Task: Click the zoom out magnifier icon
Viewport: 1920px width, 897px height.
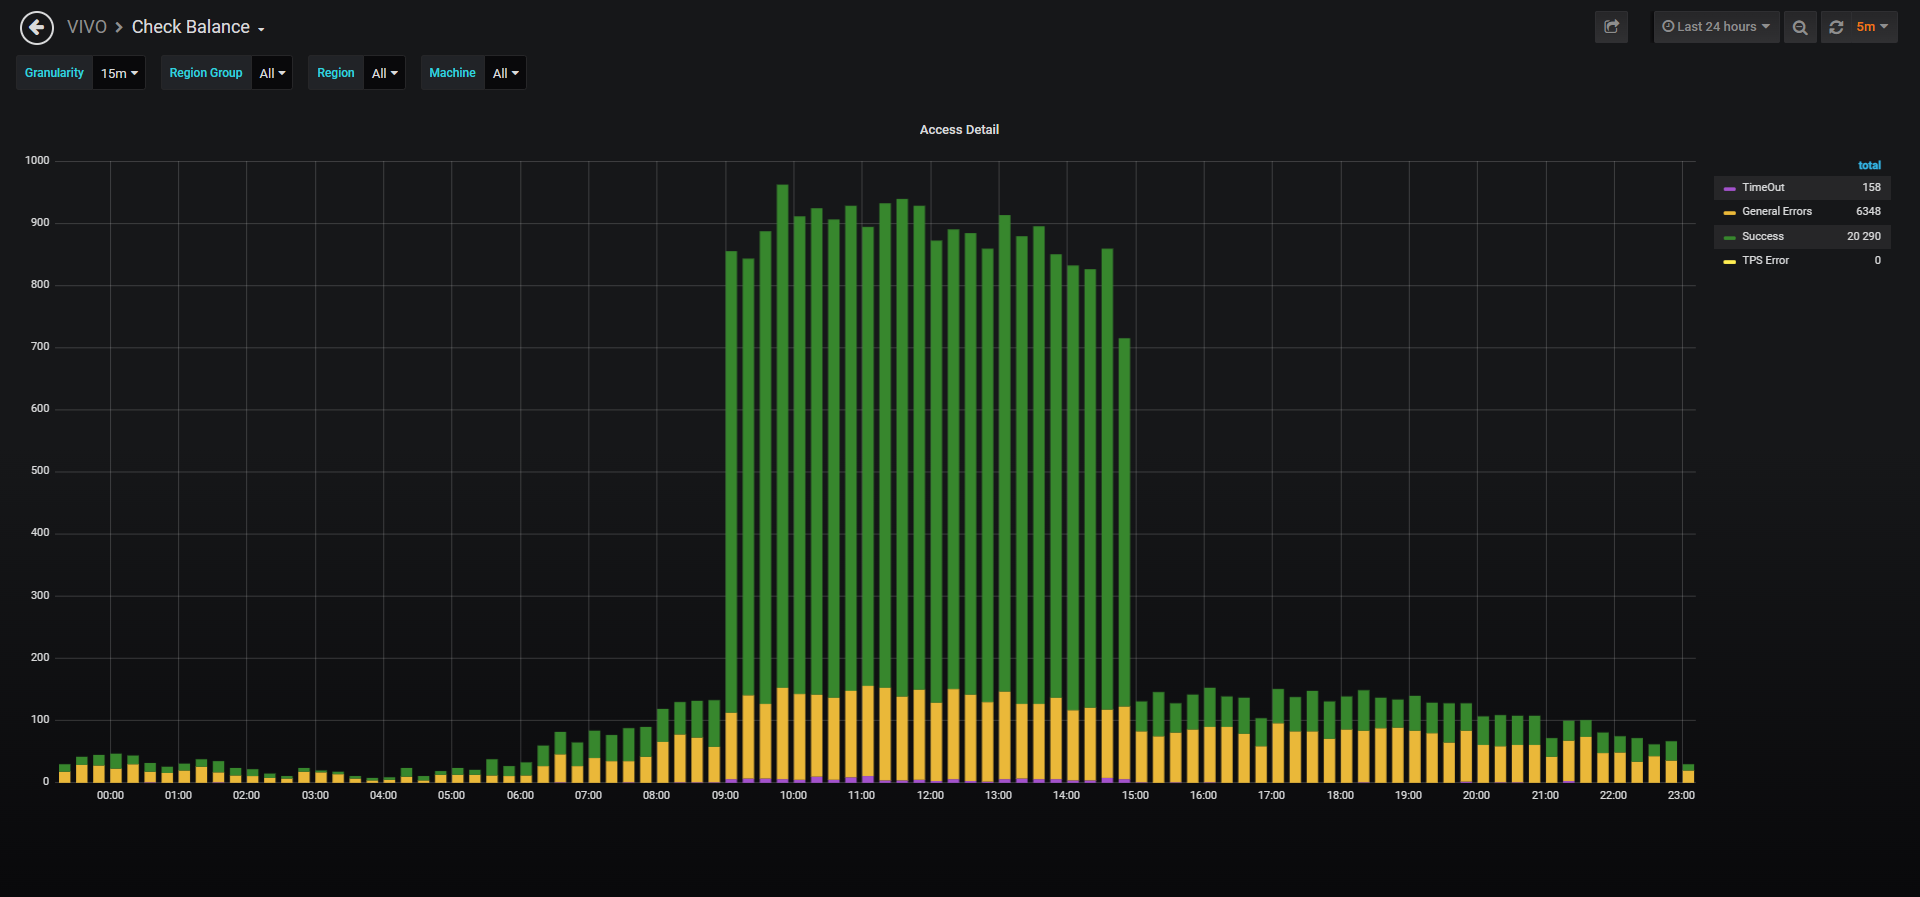Action: (x=1800, y=27)
